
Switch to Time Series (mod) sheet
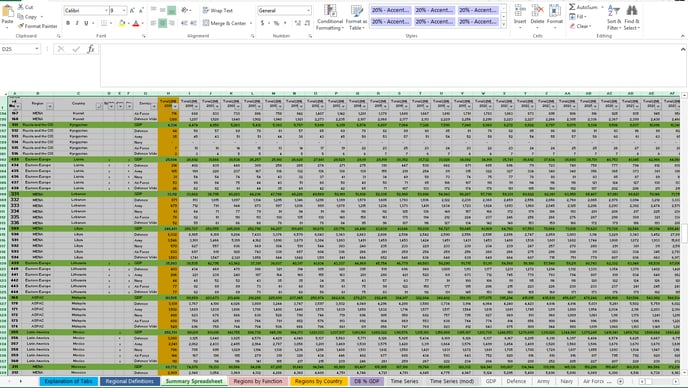[x=452, y=381]
